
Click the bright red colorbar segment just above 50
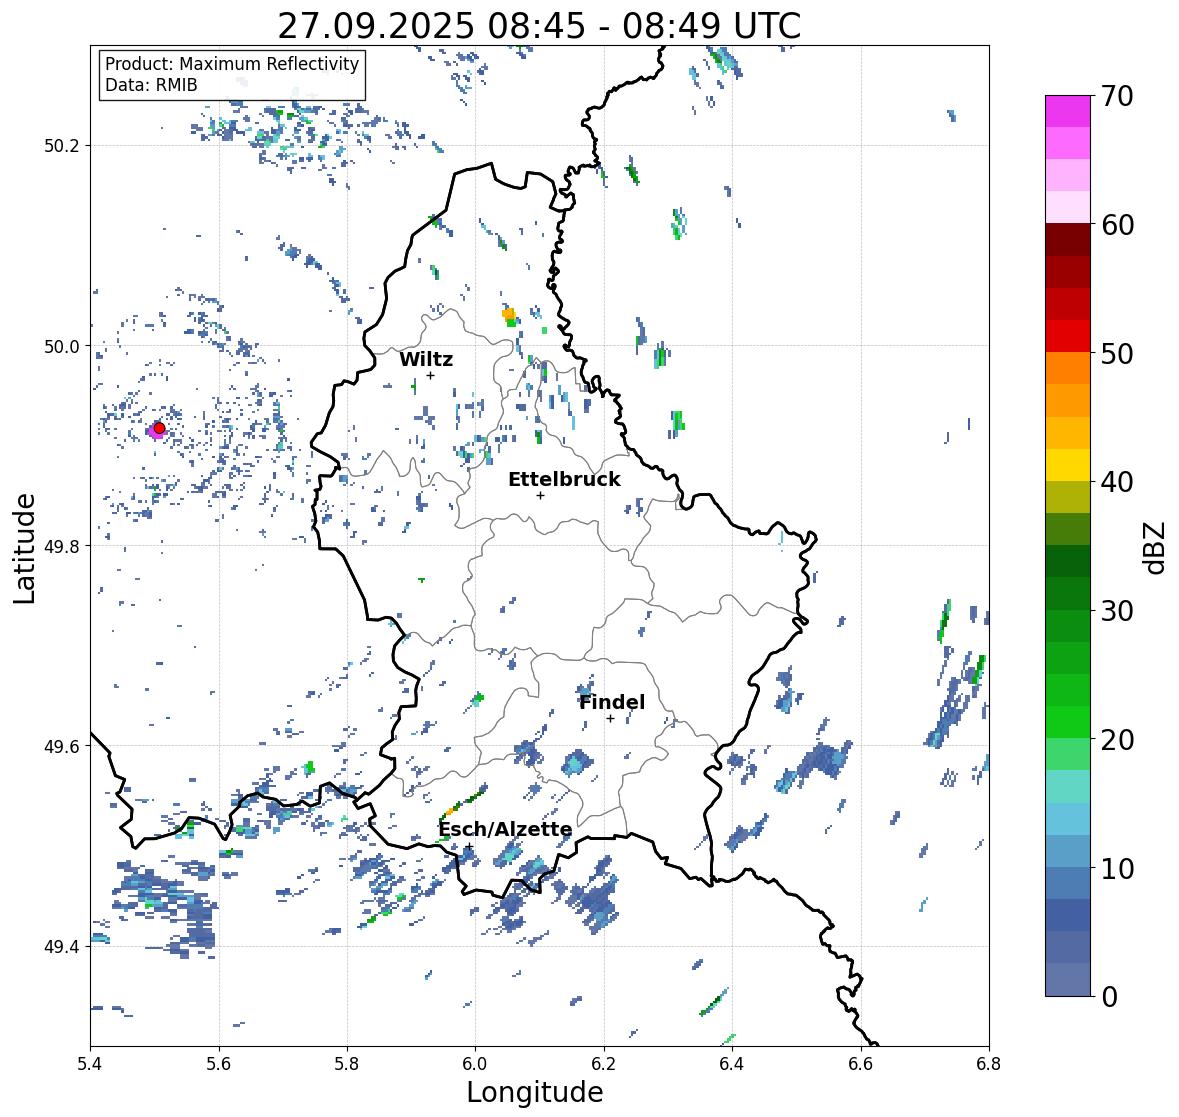pyautogui.click(x=1068, y=336)
